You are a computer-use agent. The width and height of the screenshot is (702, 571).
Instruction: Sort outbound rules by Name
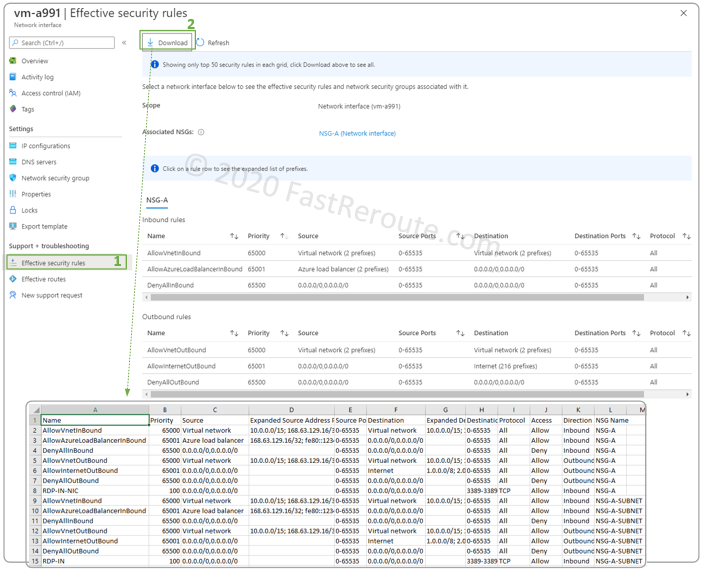(x=234, y=333)
